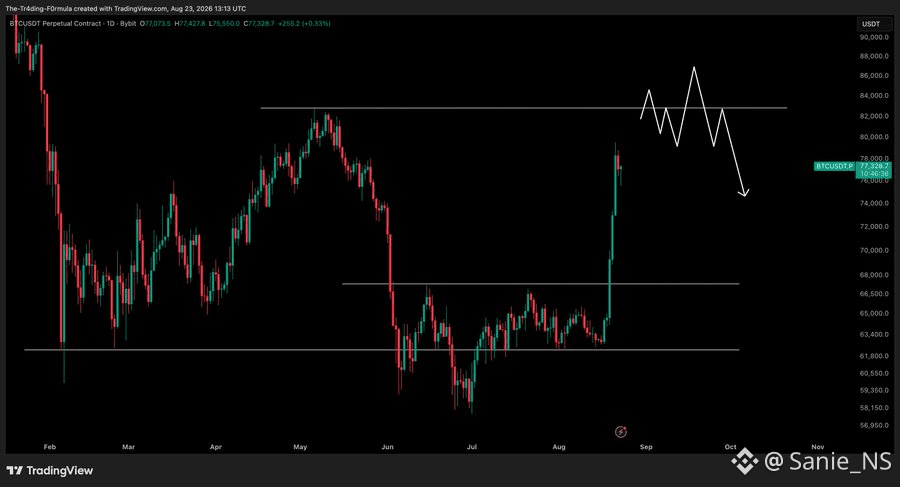Viewport: 900px width, 487px height.
Task: Click the 61,800.0 price axis label
Action: tap(874, 356)
